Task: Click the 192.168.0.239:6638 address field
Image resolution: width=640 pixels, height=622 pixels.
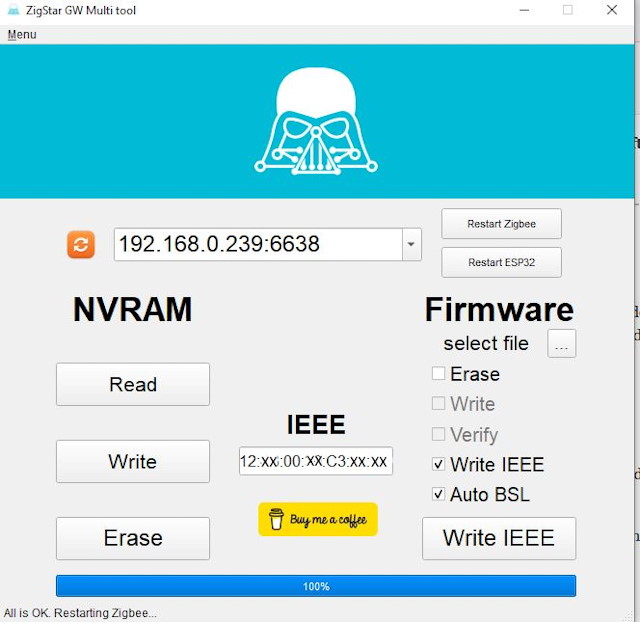Action: 258,244
